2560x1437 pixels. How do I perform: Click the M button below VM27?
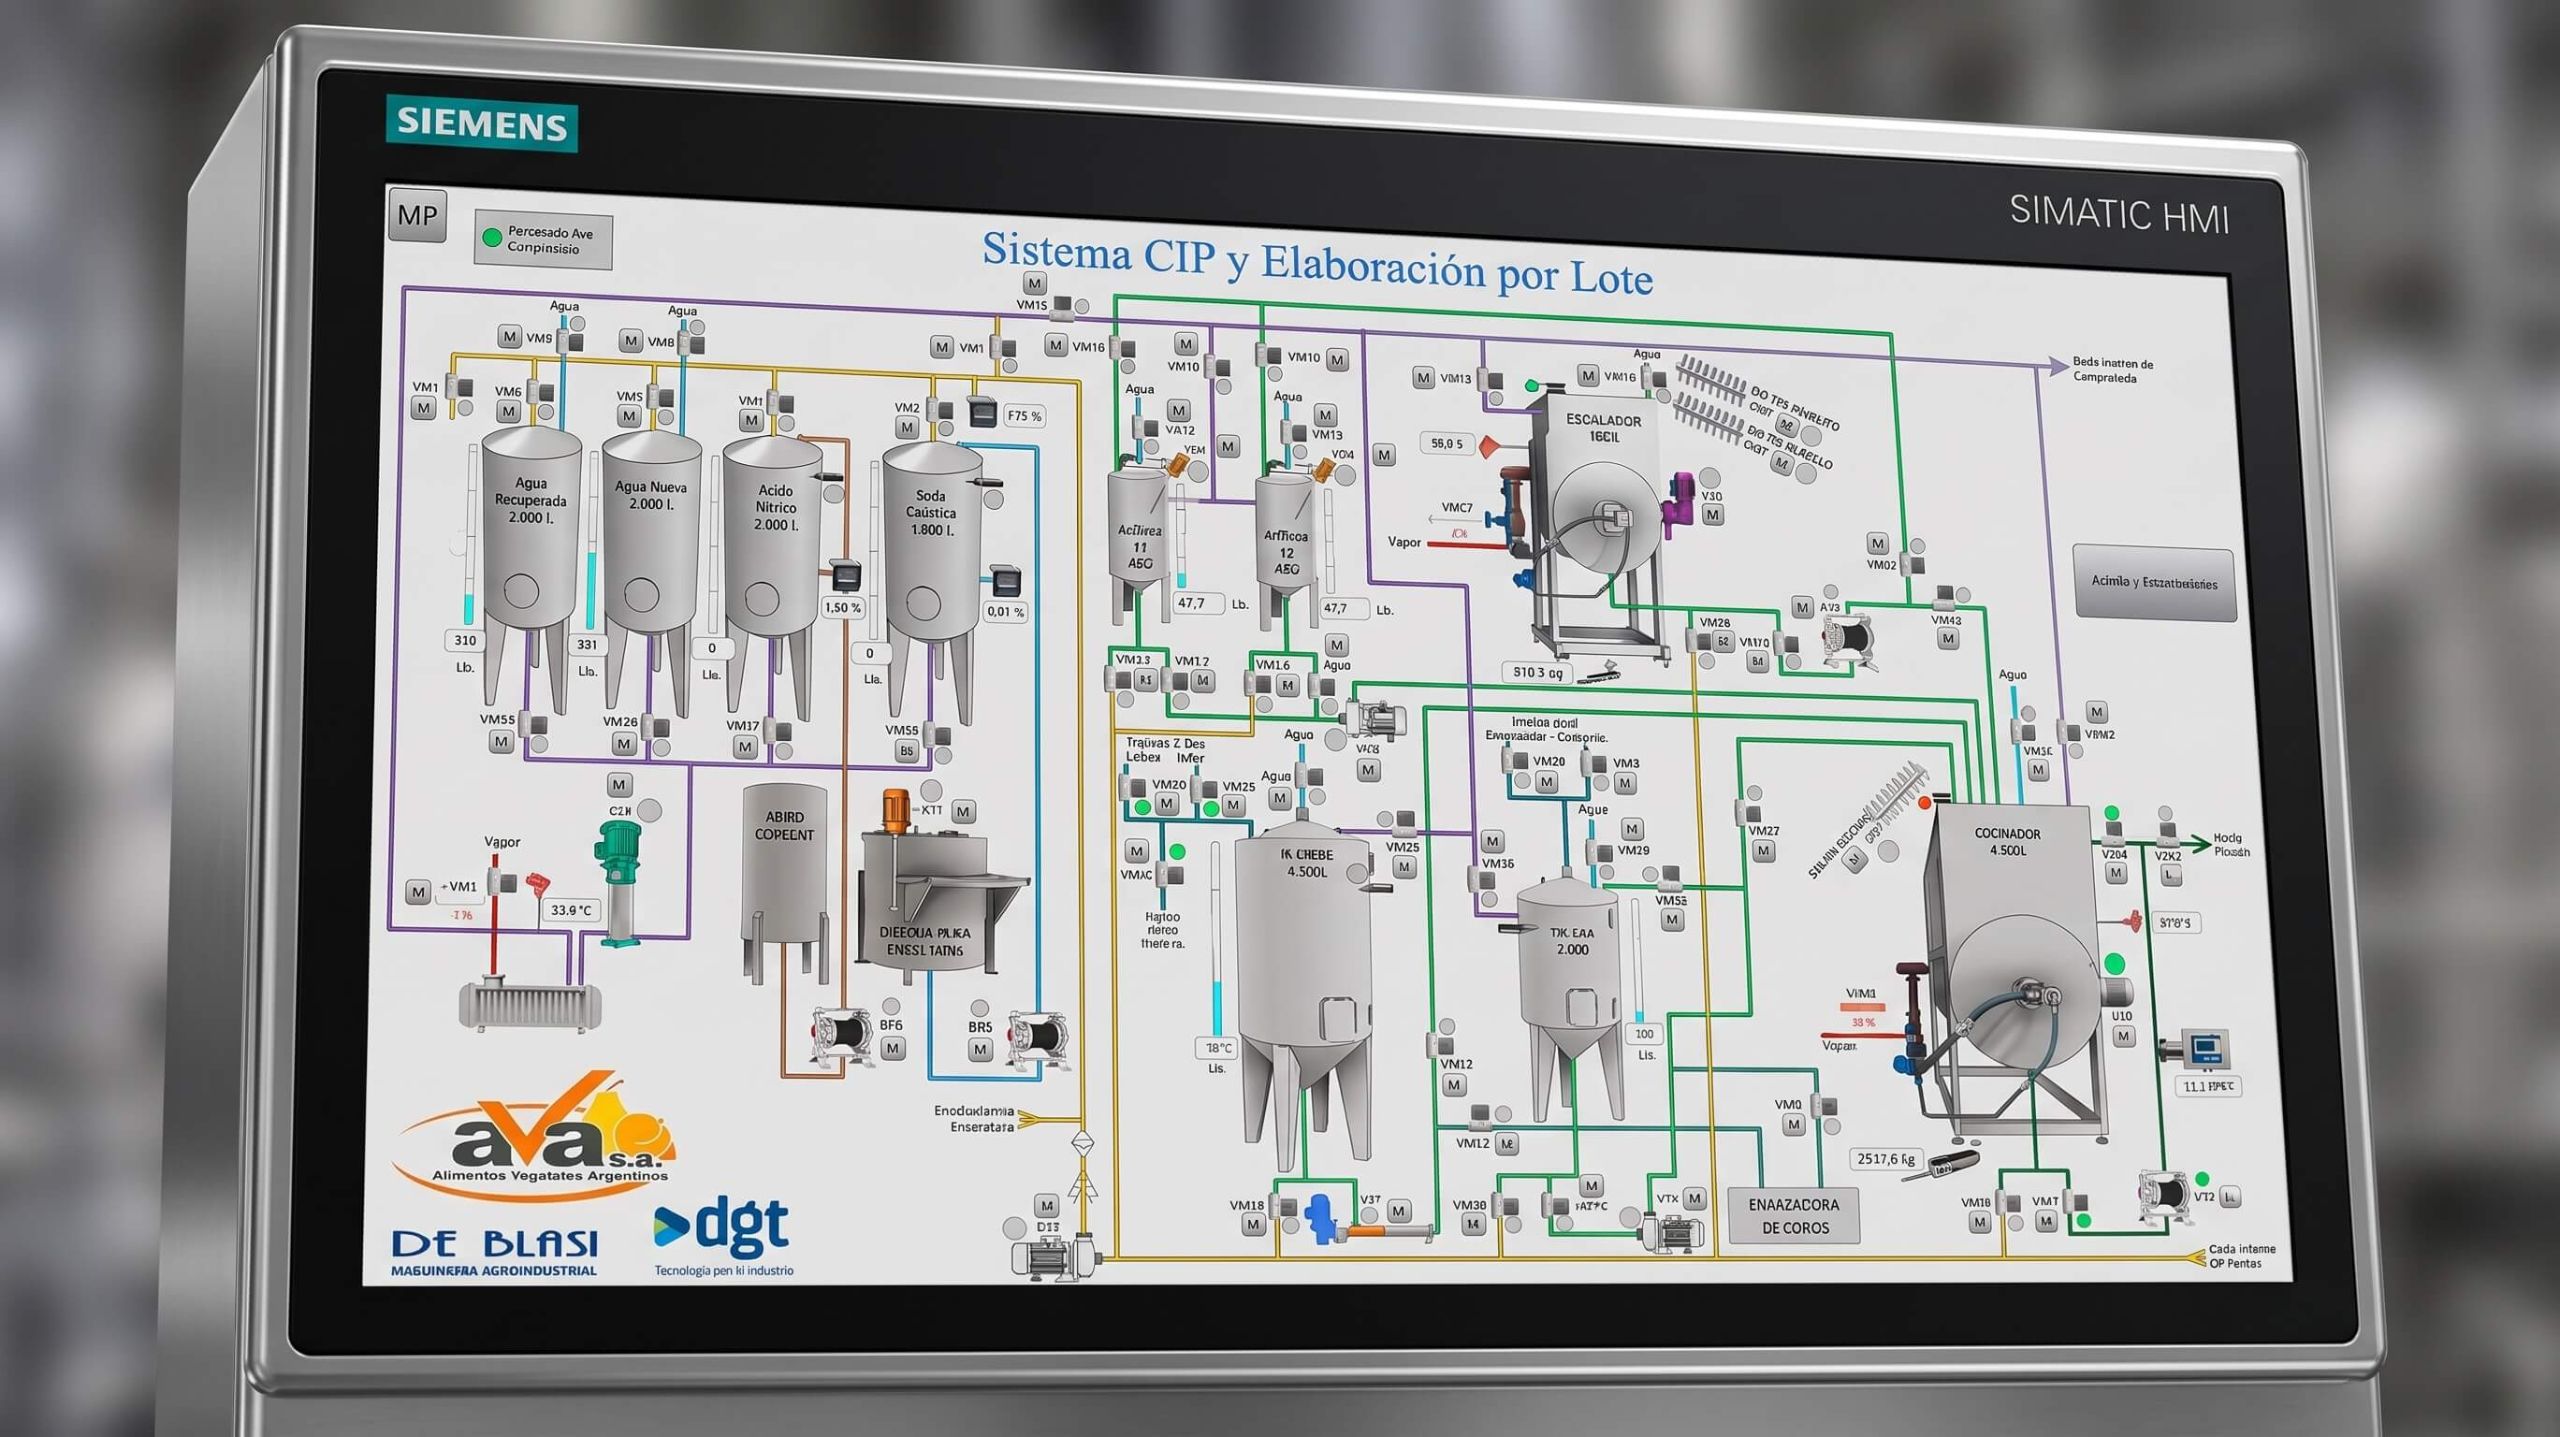(1764, 851)
